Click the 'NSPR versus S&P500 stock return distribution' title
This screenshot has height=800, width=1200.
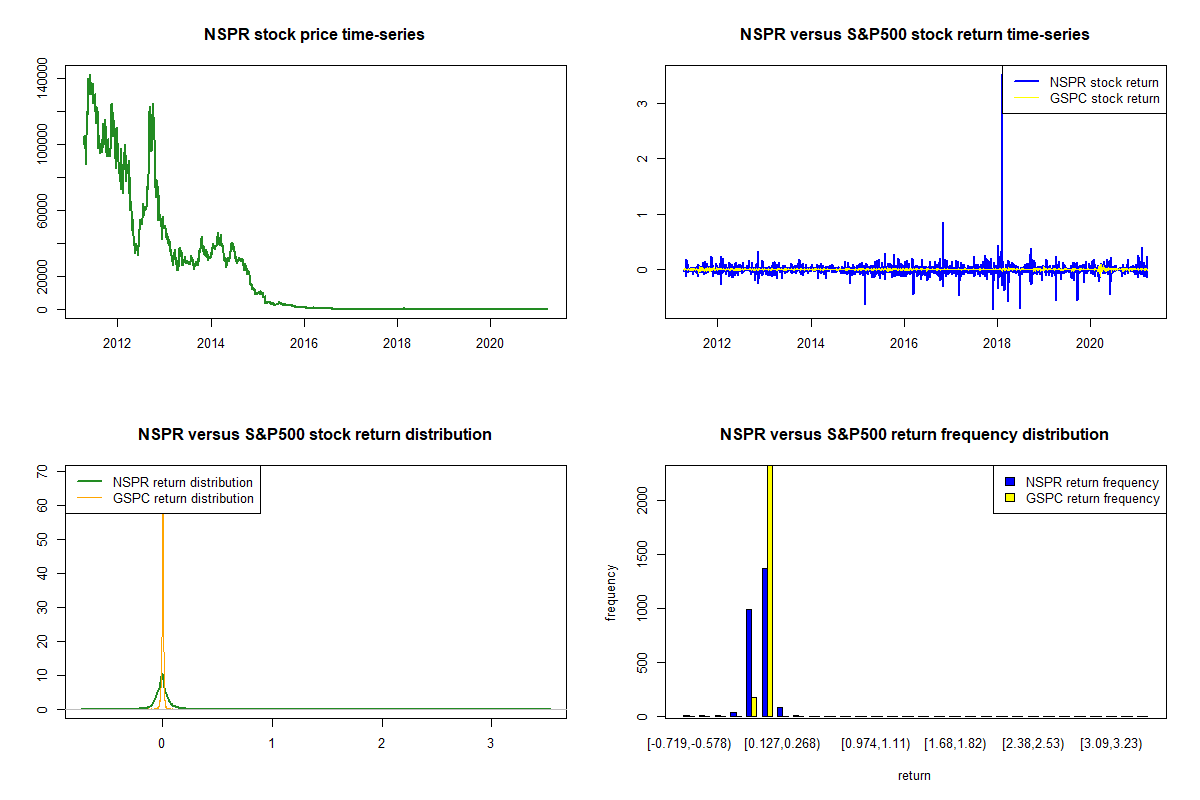[x=314, y=435]
